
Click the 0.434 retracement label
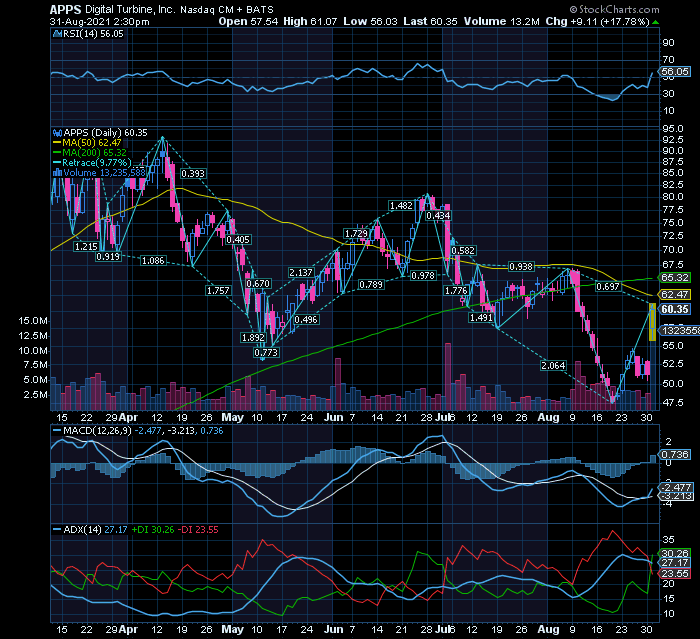[x=438, y=216]
